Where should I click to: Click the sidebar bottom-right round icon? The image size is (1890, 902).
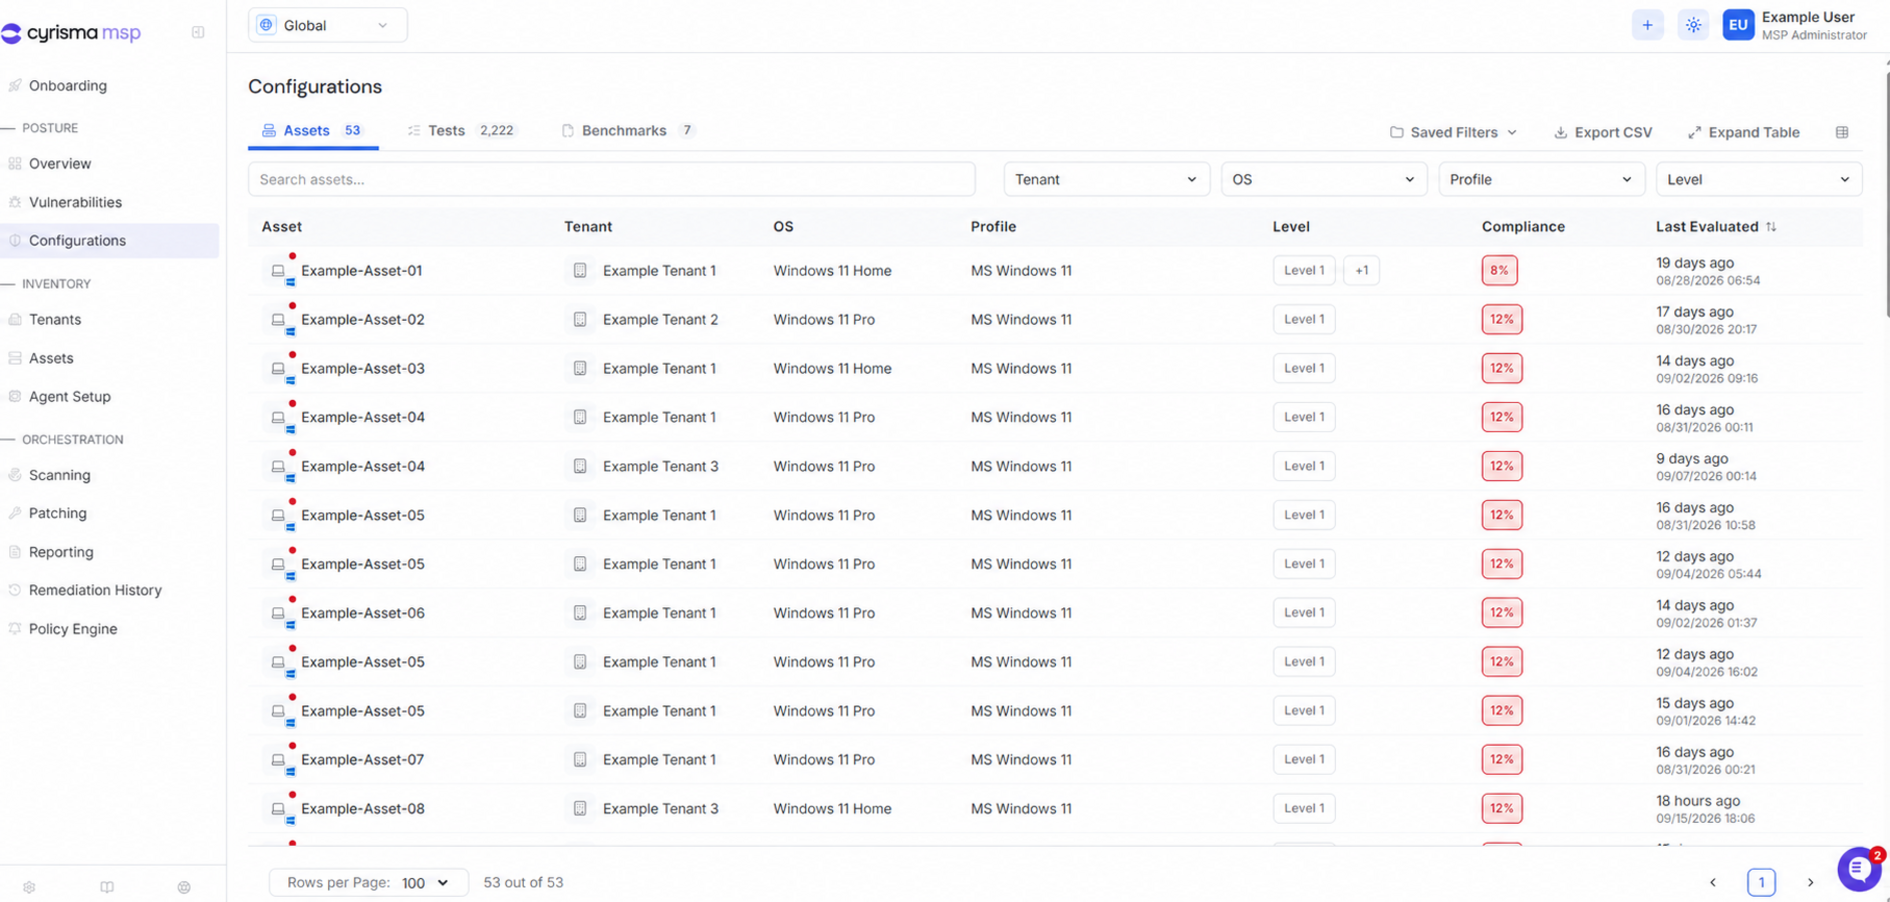pyautogui.click(x=184, y=887)
